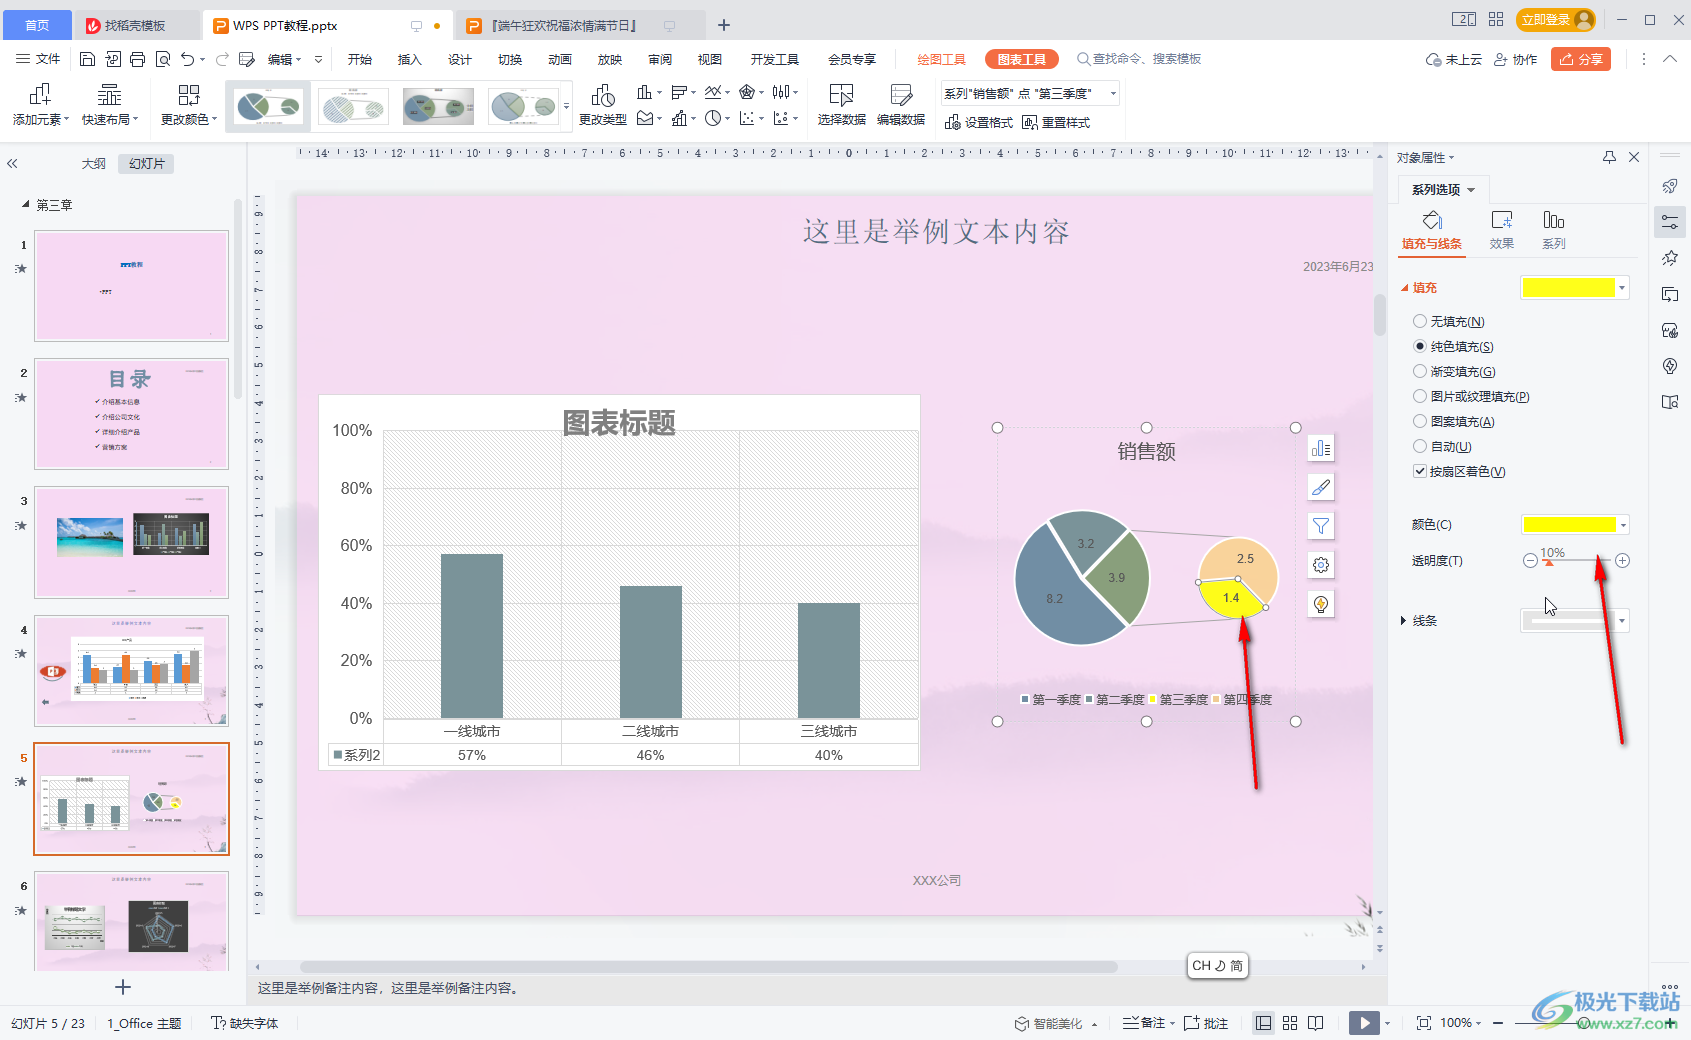The image size is (1691, 1040).
Task: Select Picture or Texture Fill radio option
Action: pos(1420,396)
